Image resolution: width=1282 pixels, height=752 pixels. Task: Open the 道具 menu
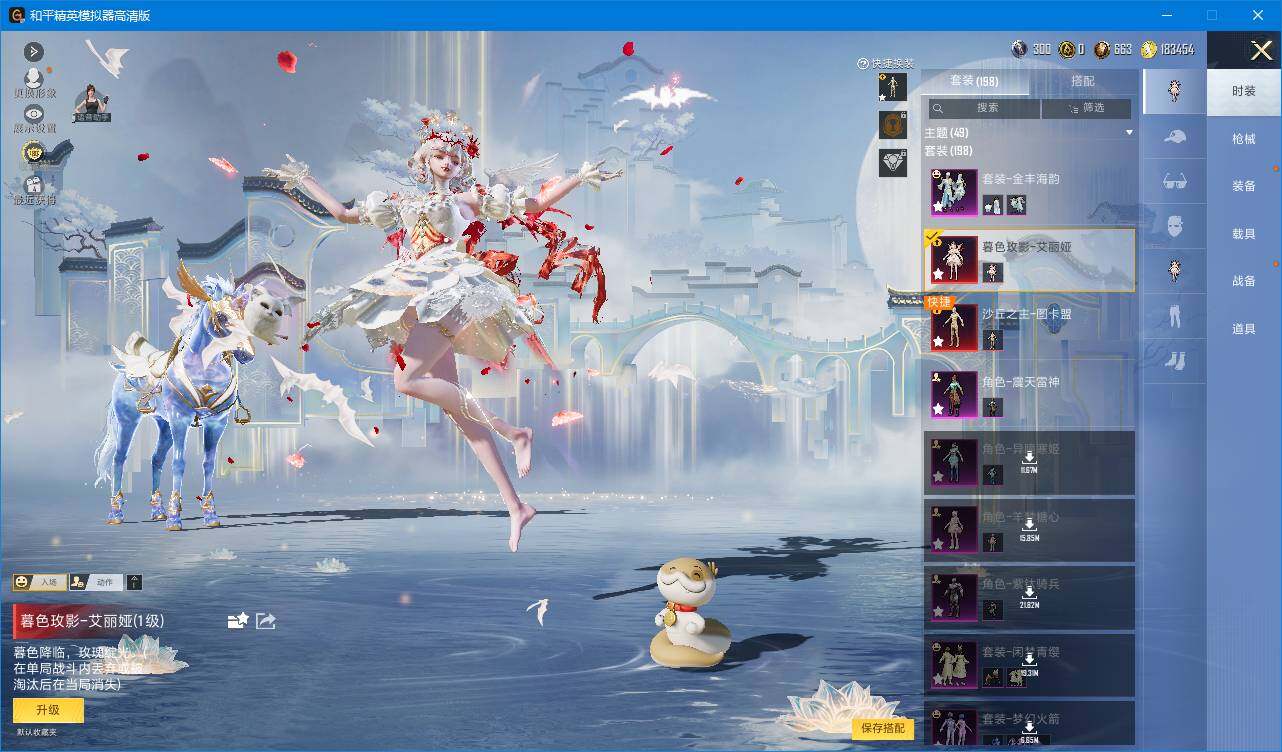click(1244, 329)
